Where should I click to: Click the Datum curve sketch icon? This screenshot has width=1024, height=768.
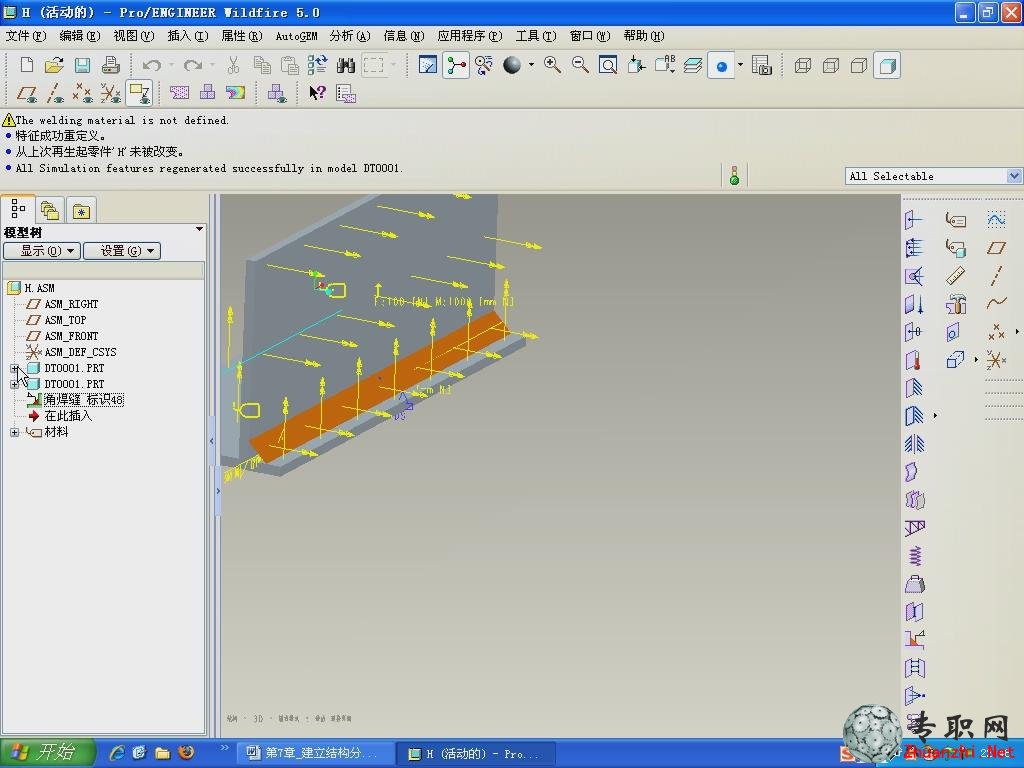pos(996,220)
